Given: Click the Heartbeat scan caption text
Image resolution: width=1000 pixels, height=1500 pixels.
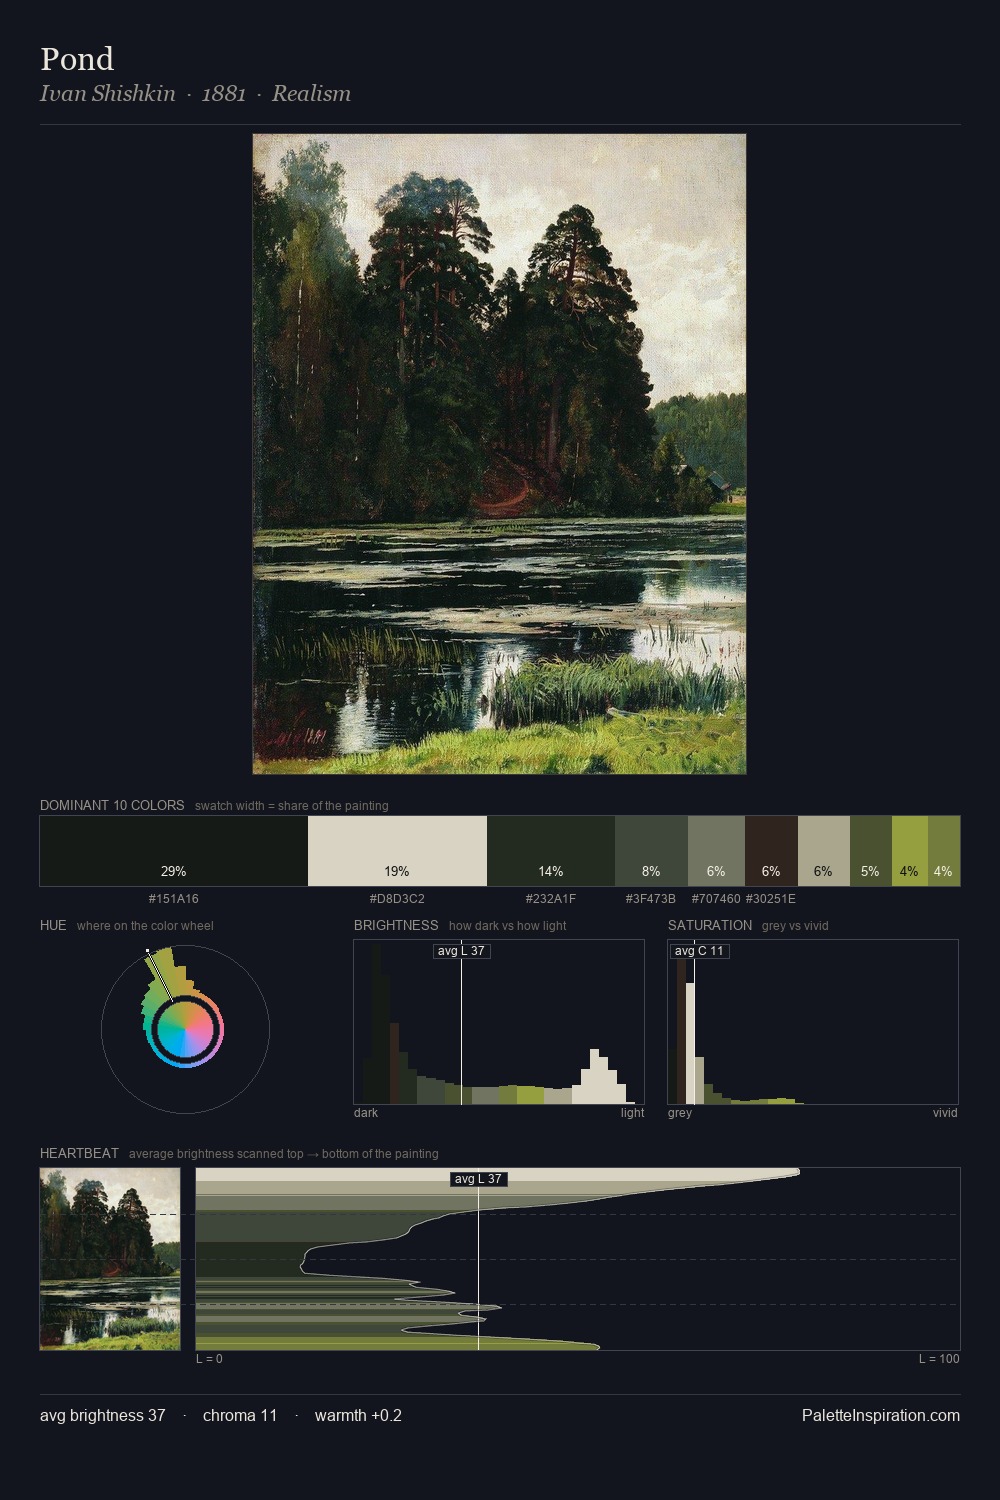Looking at the screenshot, I should [284, 1154].
